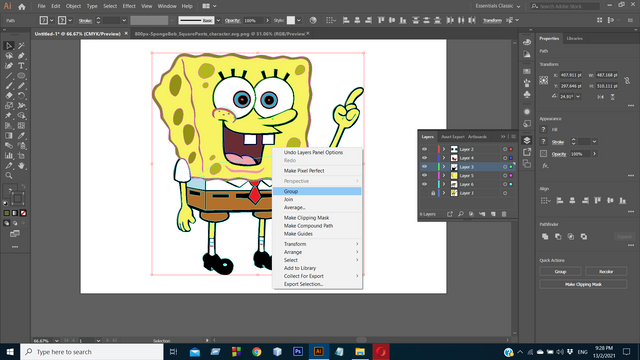This screenshot has height=360, width=640.
Task: Click red selection color square of Layer 2
Action: click(x=511, y=149)
